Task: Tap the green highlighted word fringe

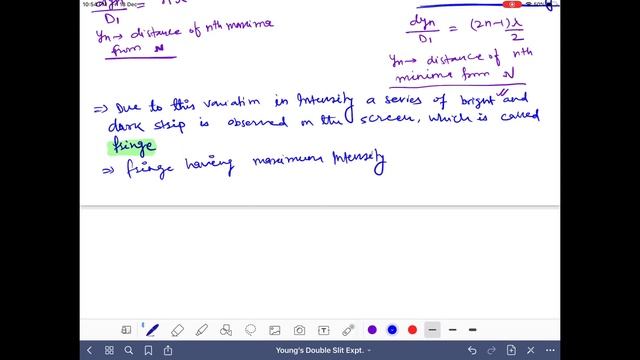Action: pyautogui.click(x=132, y=147)
